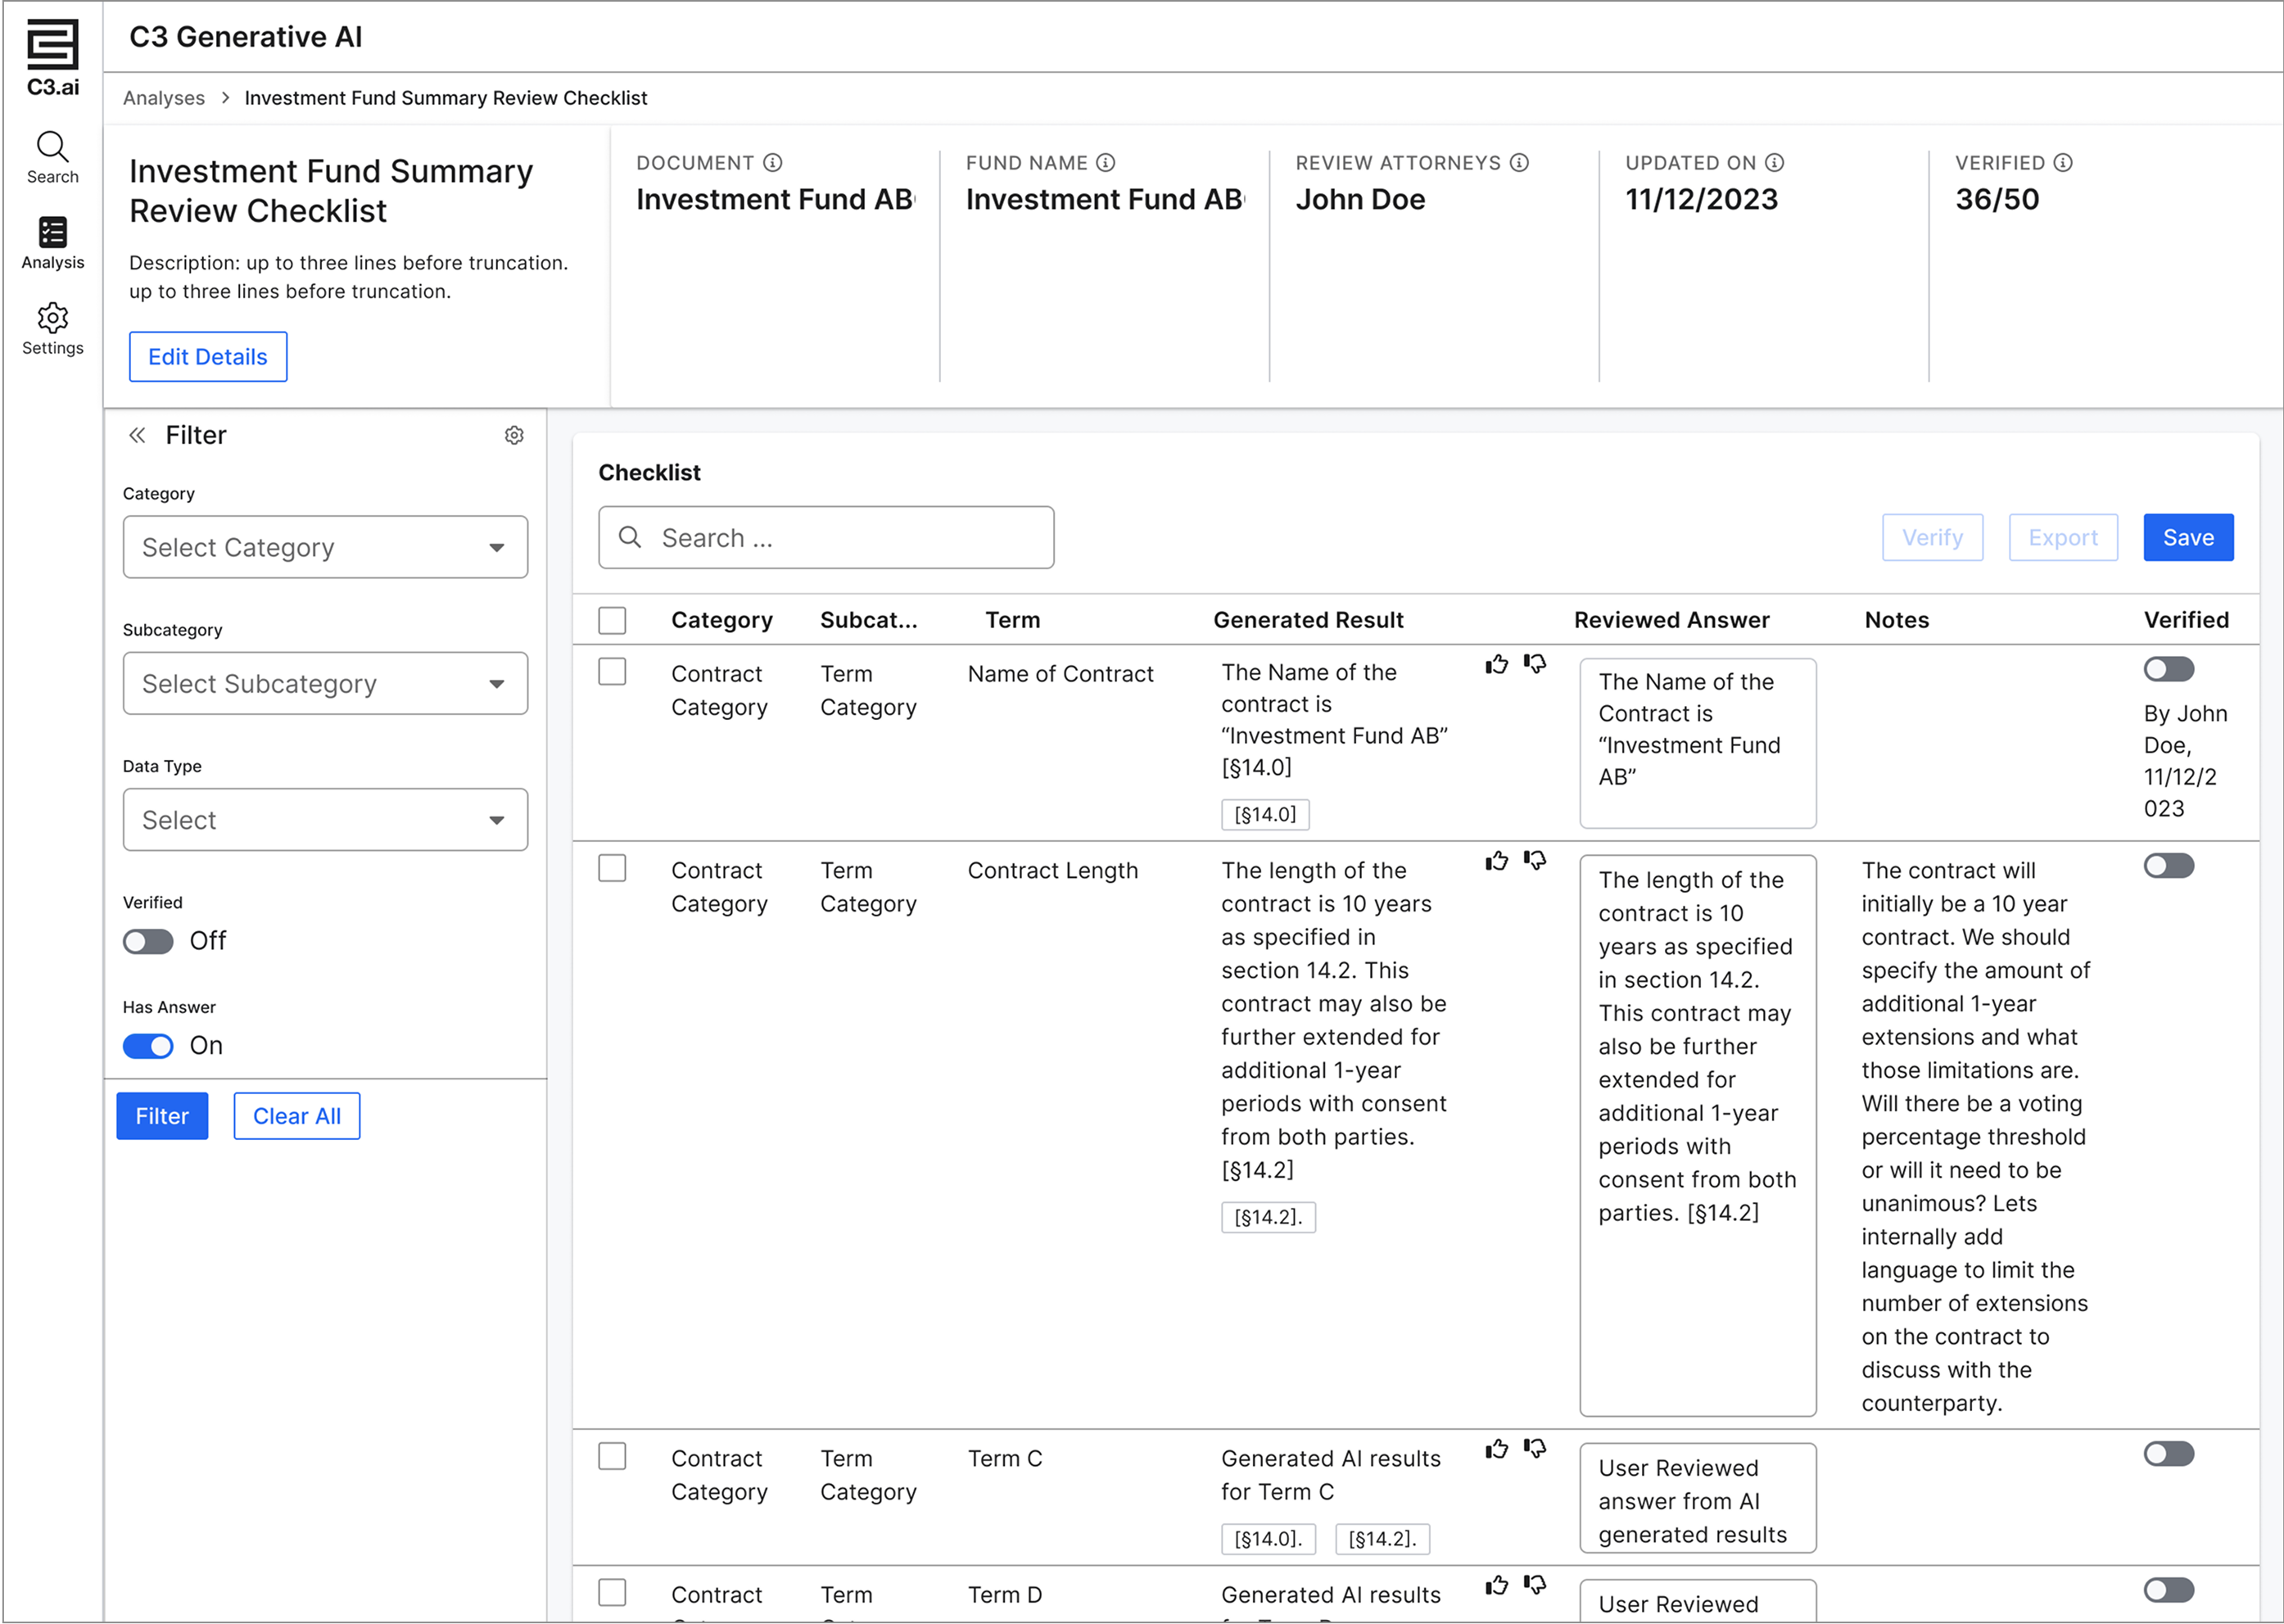Expand the Data Type dropdown
2284x1624 pixels.
325,820
